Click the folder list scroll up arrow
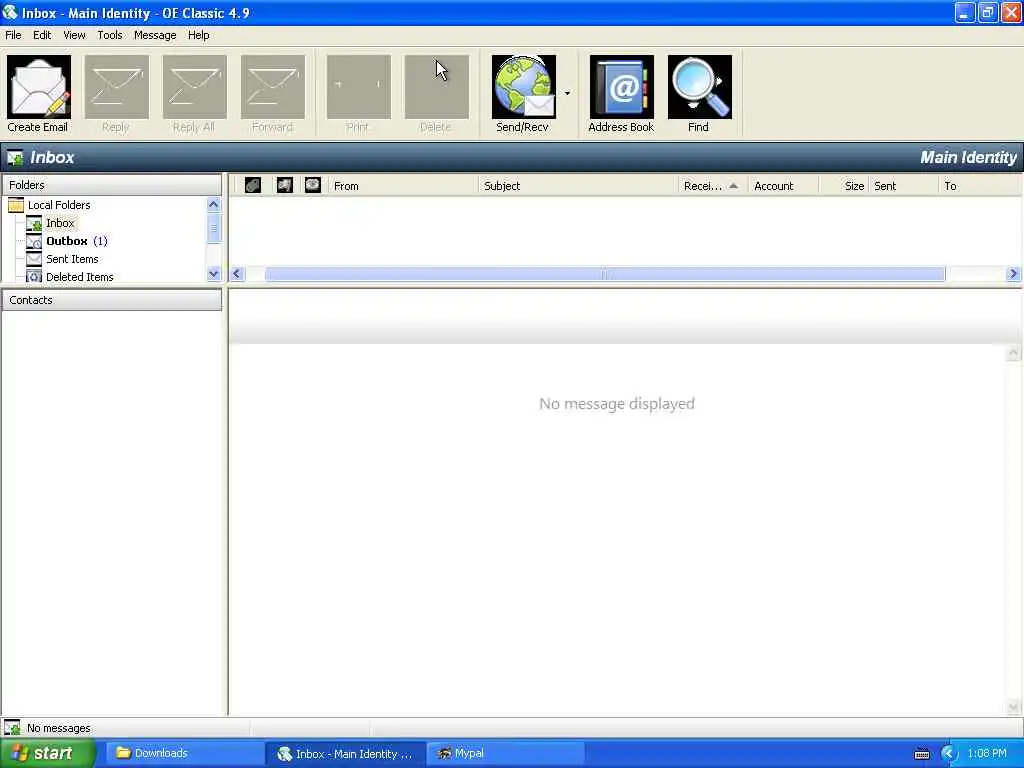1024x768 pixels. click(x=214, y=204)
